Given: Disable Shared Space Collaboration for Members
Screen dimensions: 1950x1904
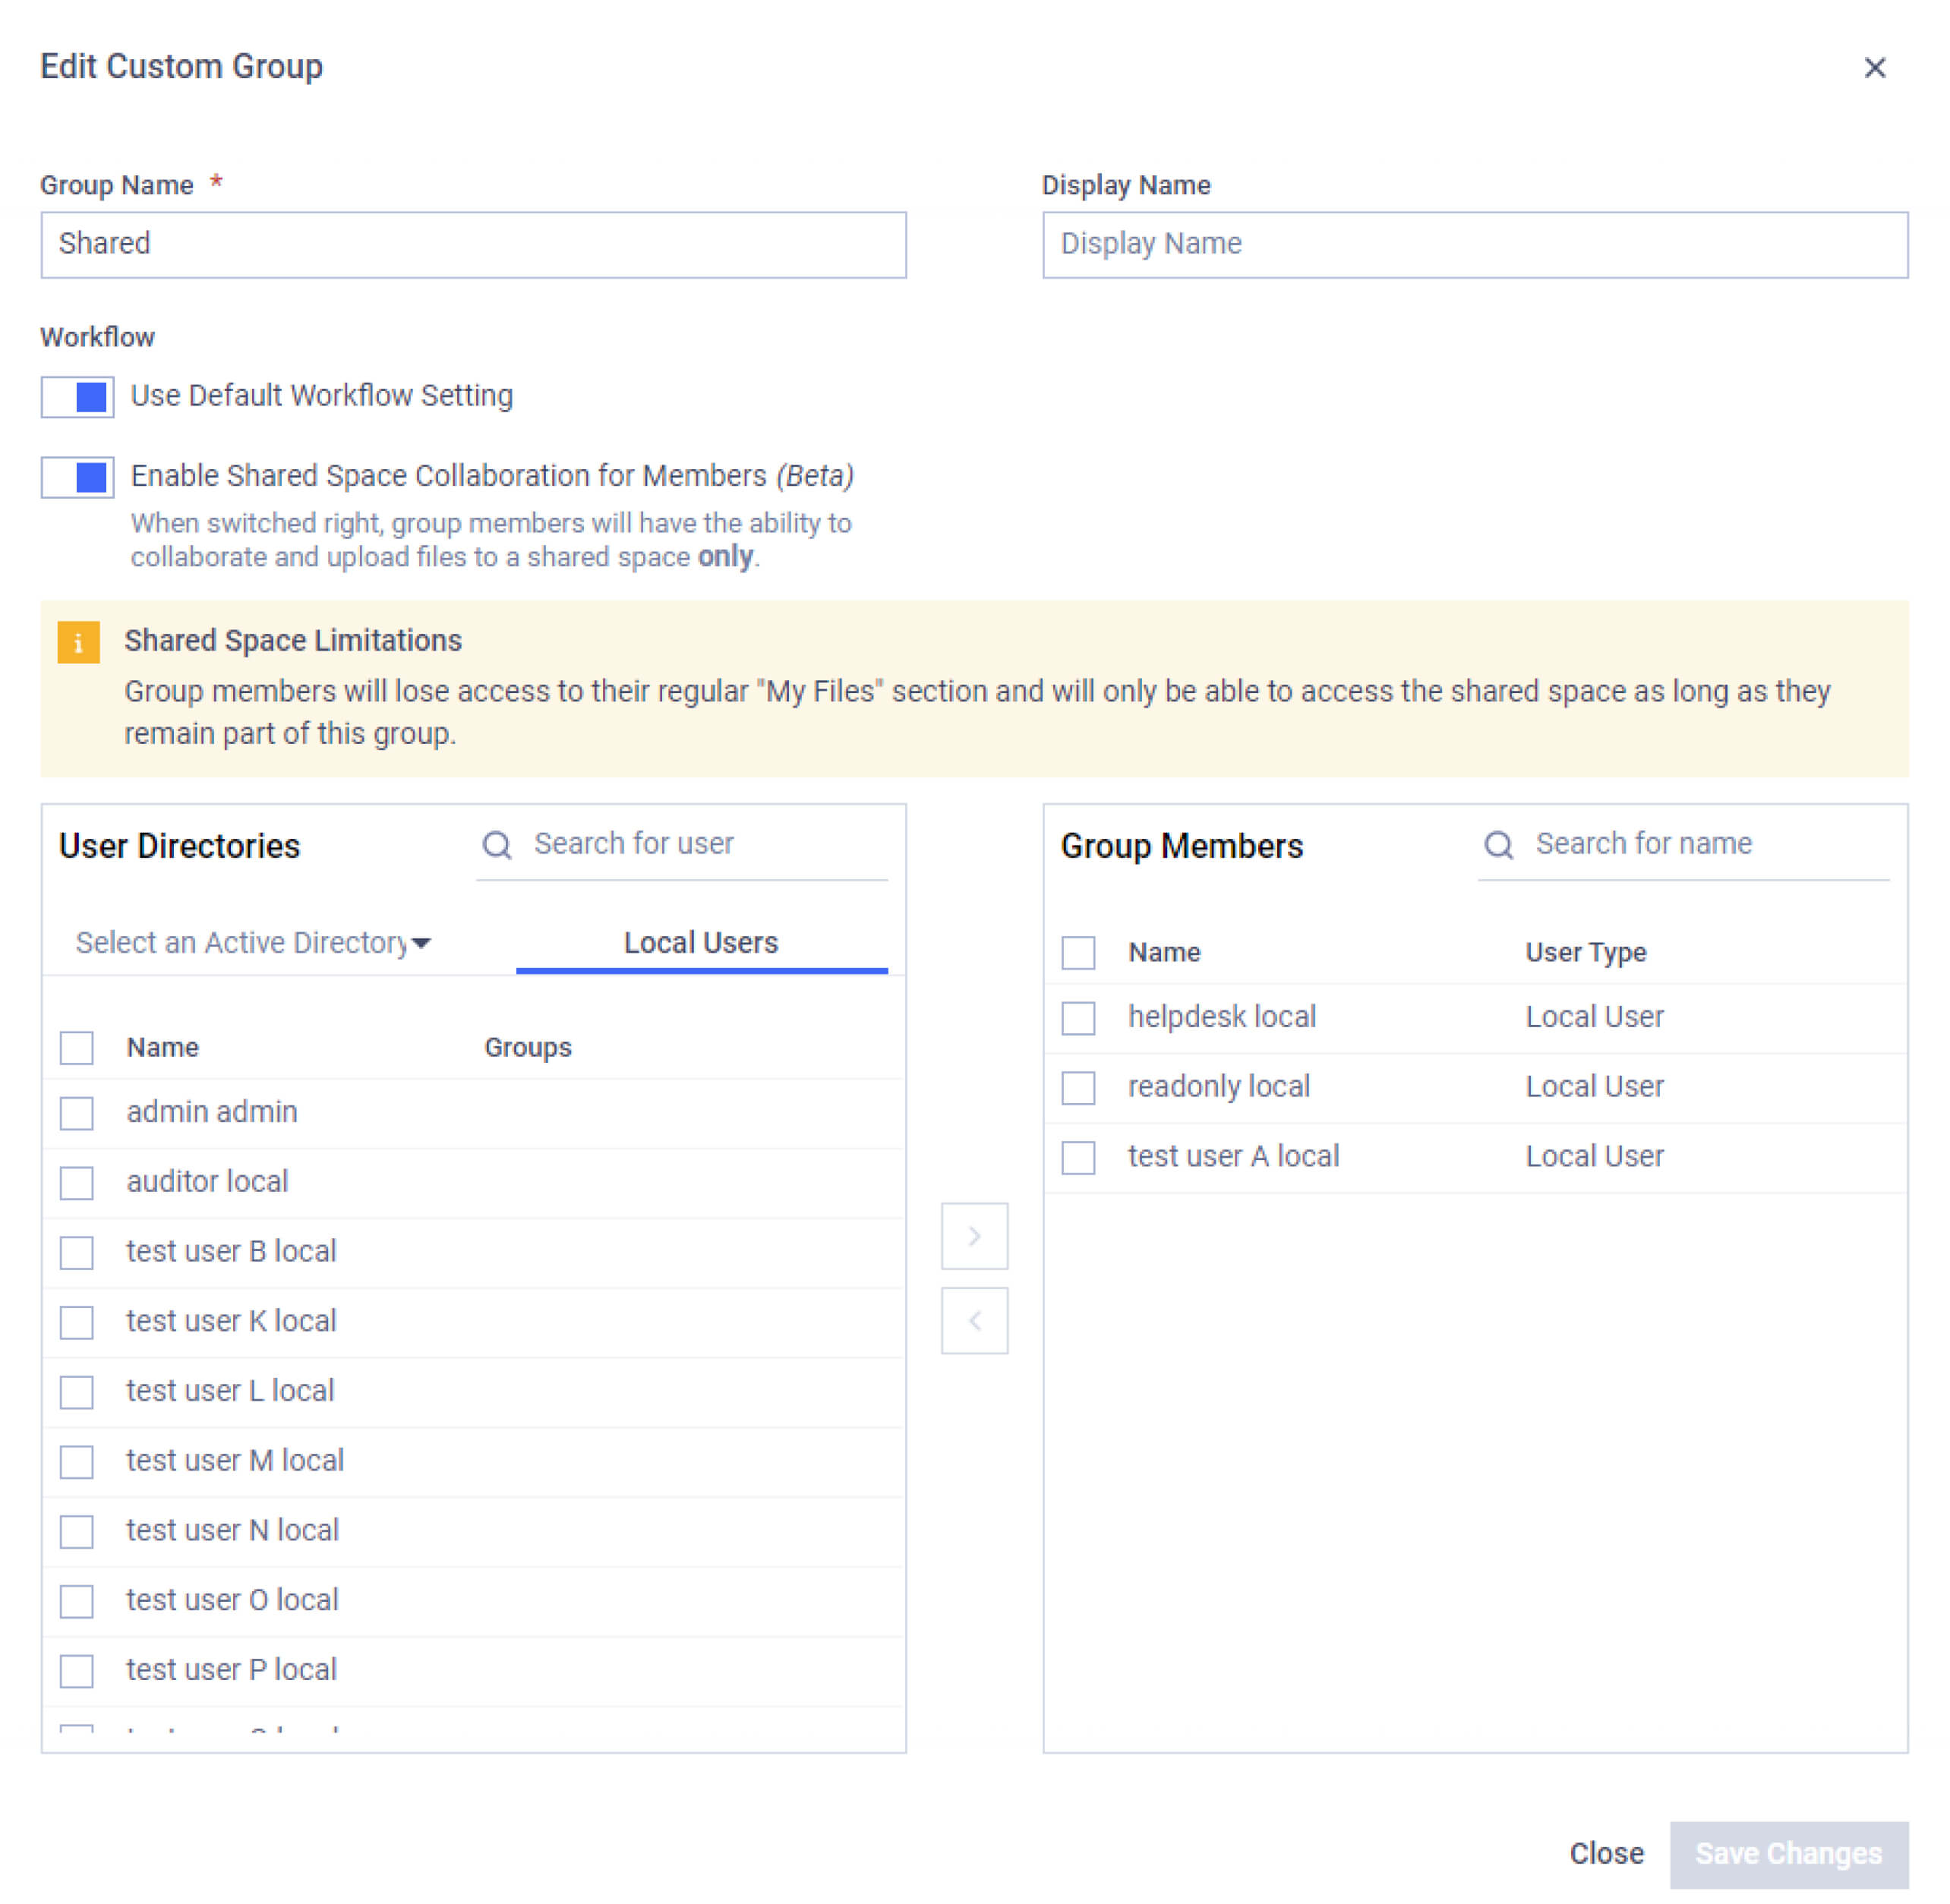Looking at the screenshot, I should (77, 477).
